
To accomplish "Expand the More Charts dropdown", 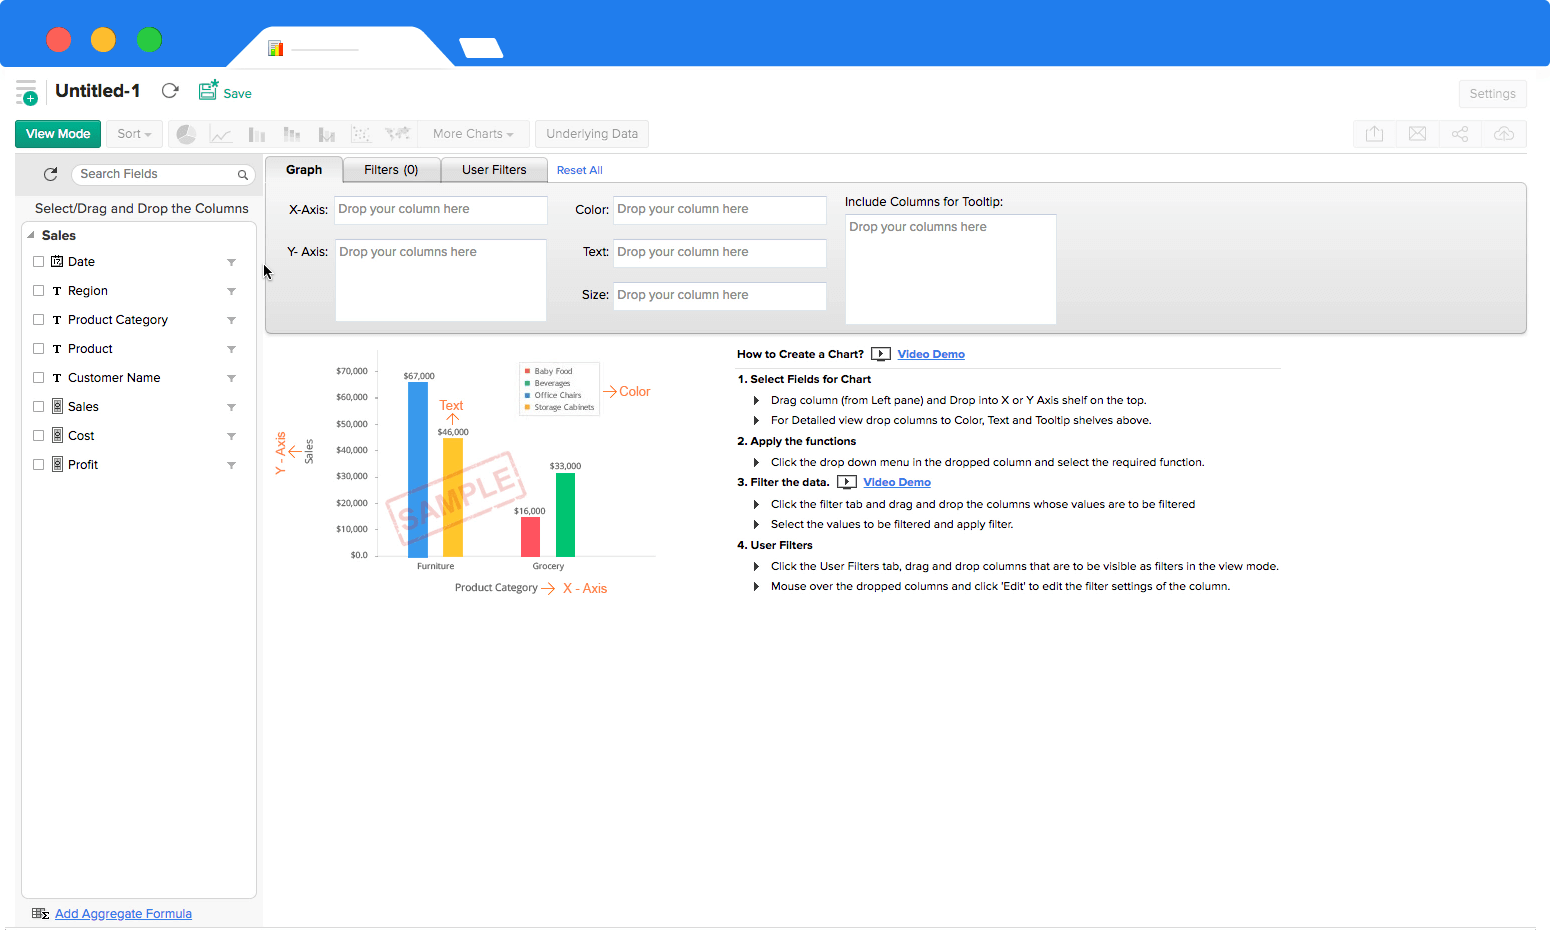I will (x=472, y=134).
